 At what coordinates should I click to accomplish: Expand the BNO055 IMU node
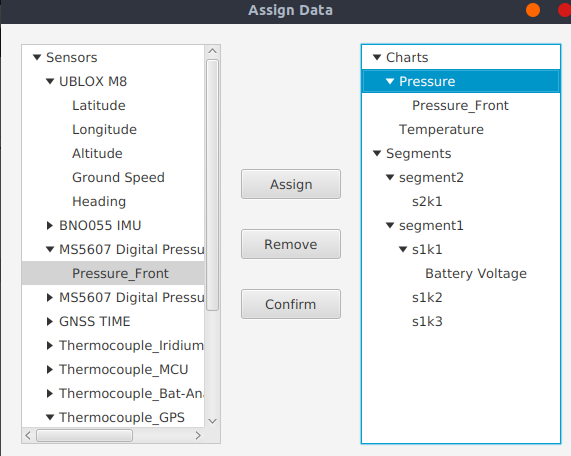pos(50,225)
